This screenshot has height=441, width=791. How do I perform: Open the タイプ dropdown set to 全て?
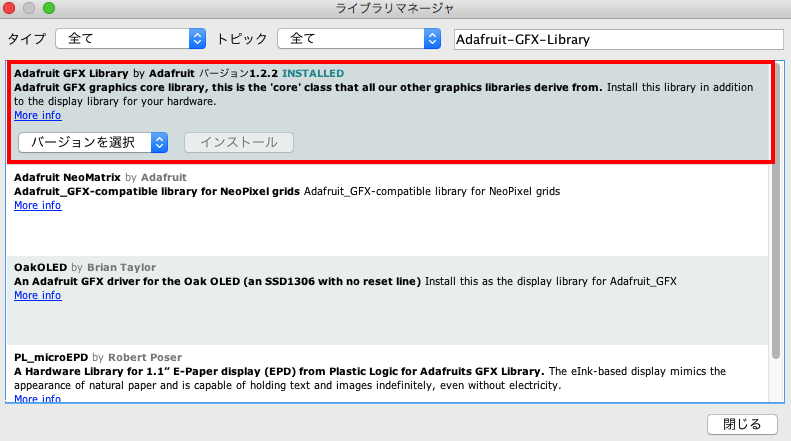(x=131, y=38)
